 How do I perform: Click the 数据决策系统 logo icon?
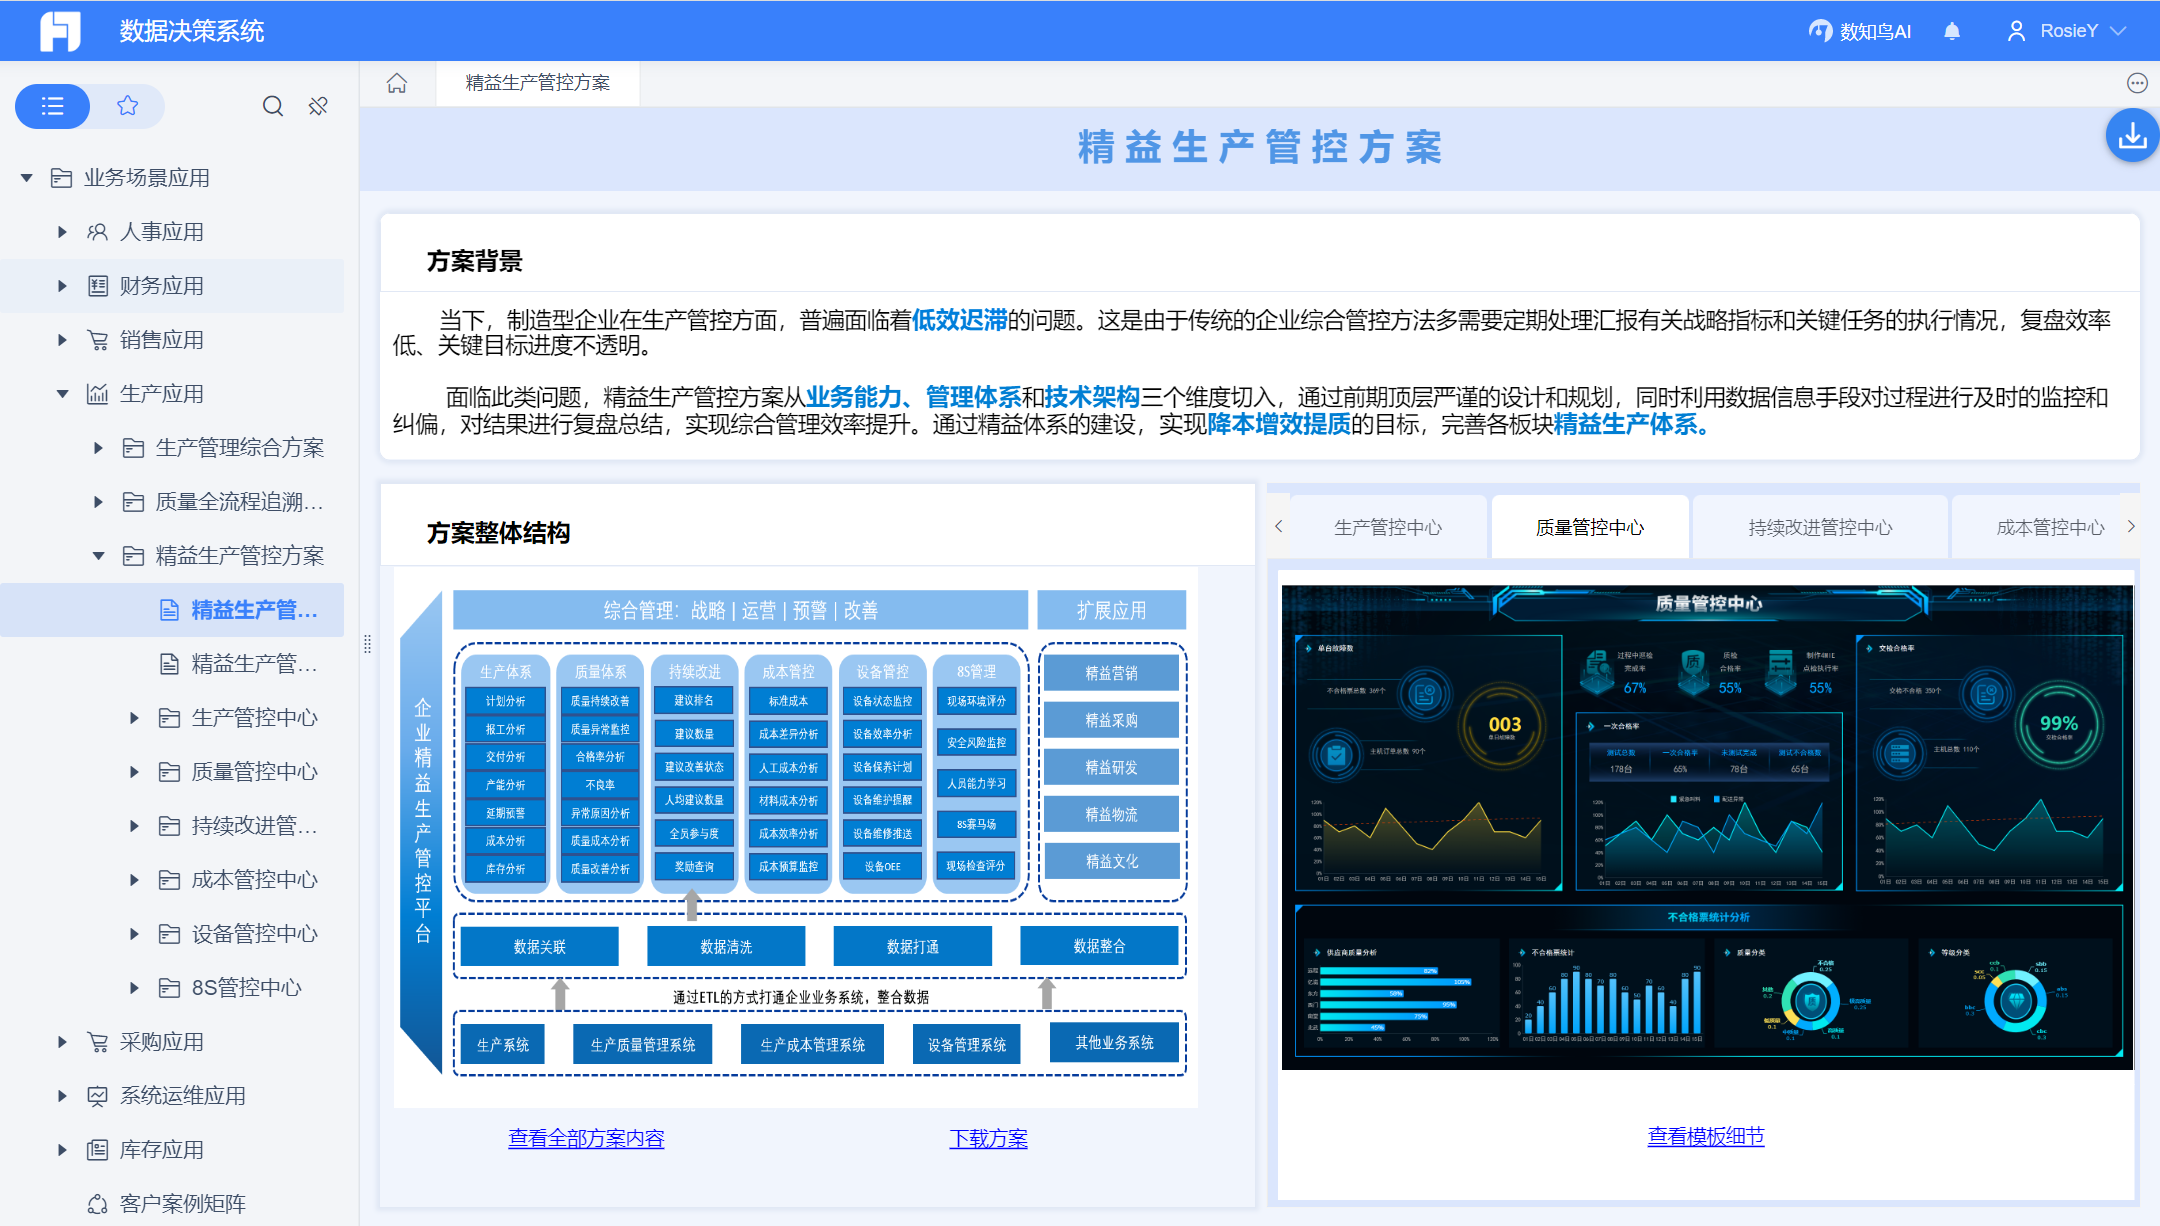pyautogui.click(x=60, y=31)
